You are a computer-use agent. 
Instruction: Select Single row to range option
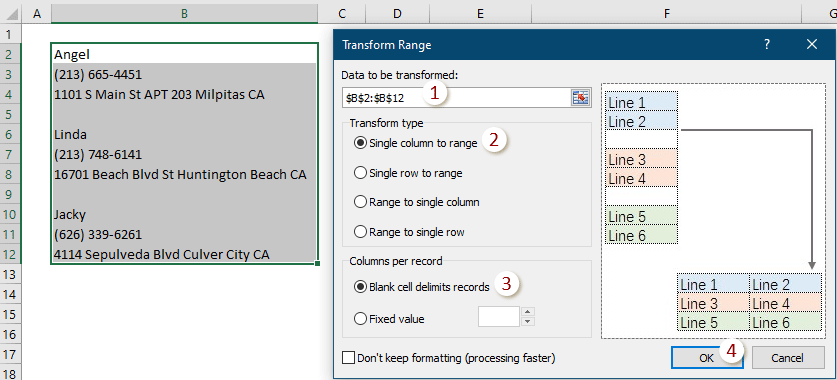pyautogui.click(x=408, y=173)
